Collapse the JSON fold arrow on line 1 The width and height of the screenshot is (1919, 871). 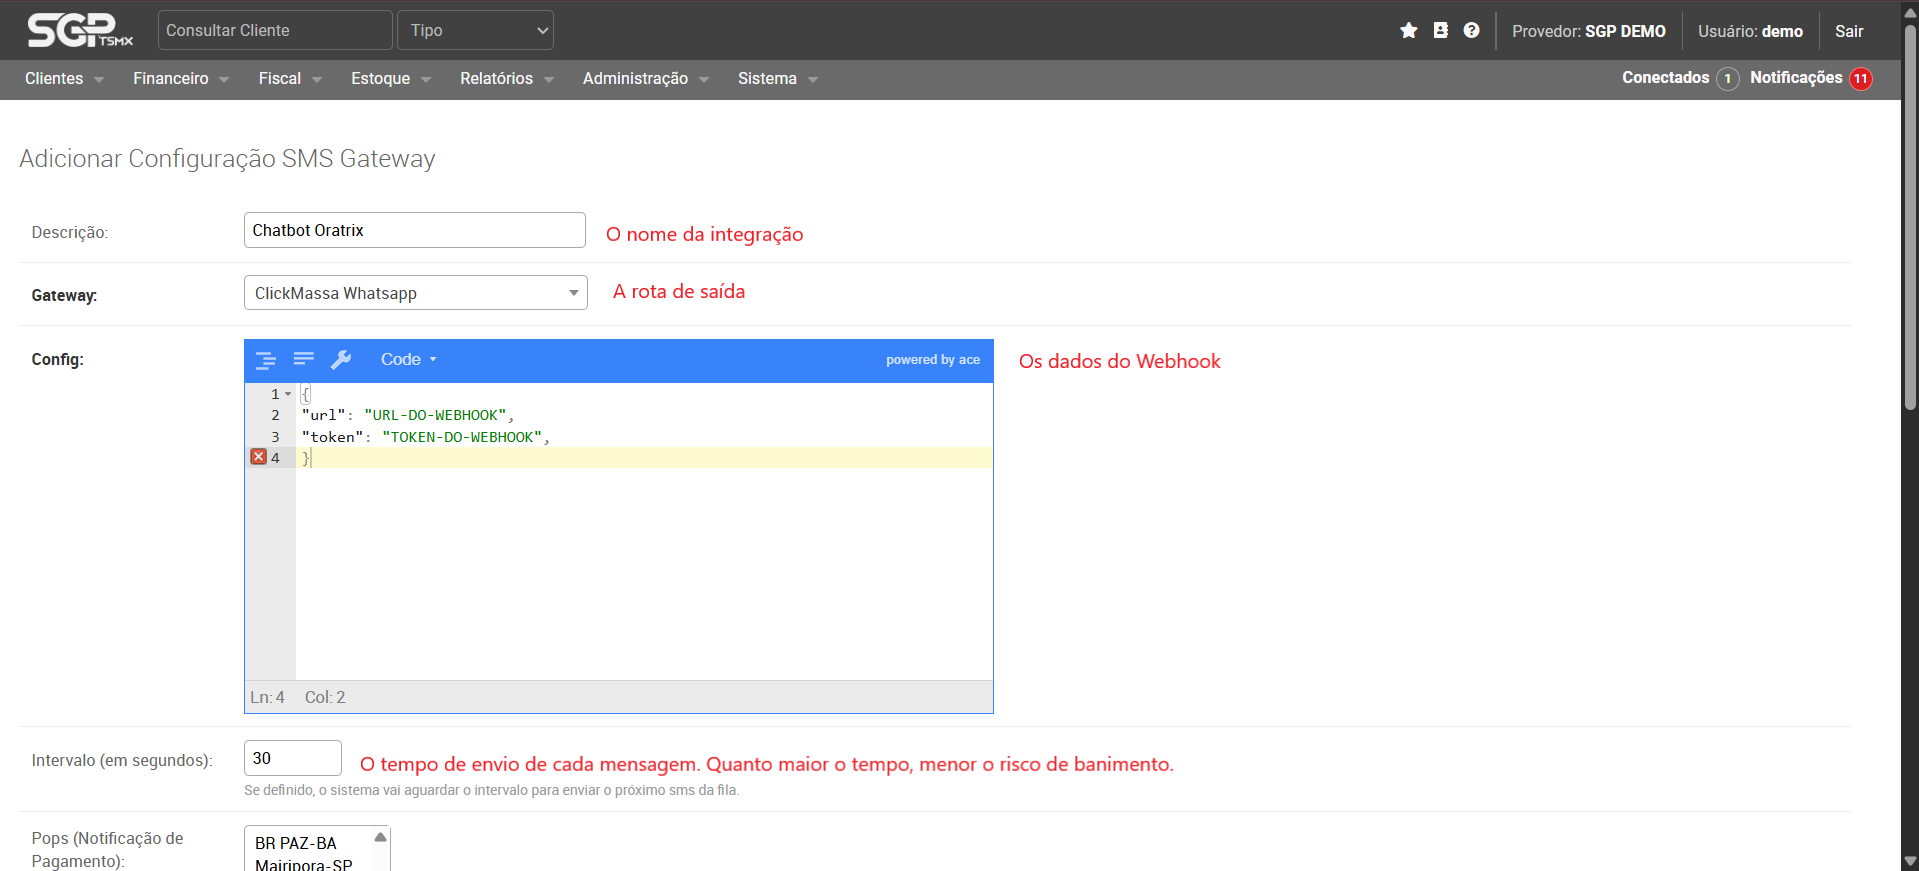point(288,394)
